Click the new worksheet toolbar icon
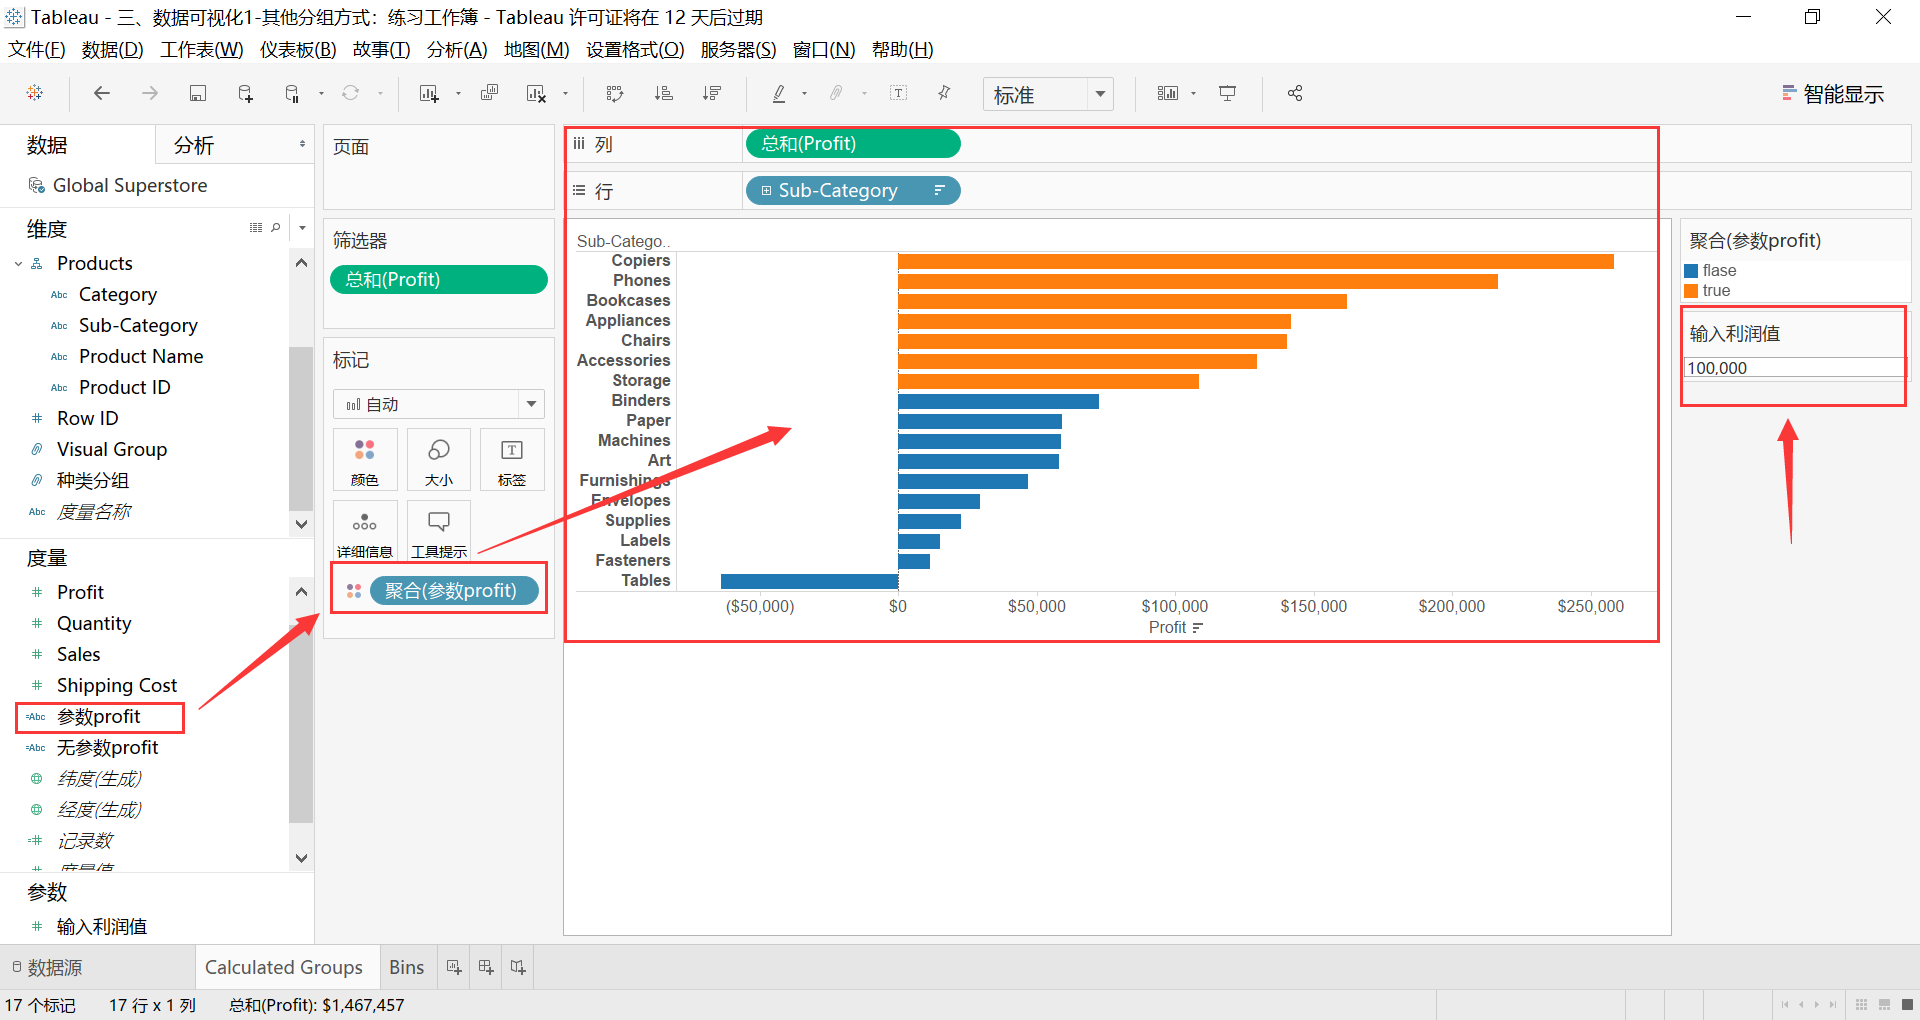Image resolution: width=1920 pixels, height=1020 pixels. (429, 93)
